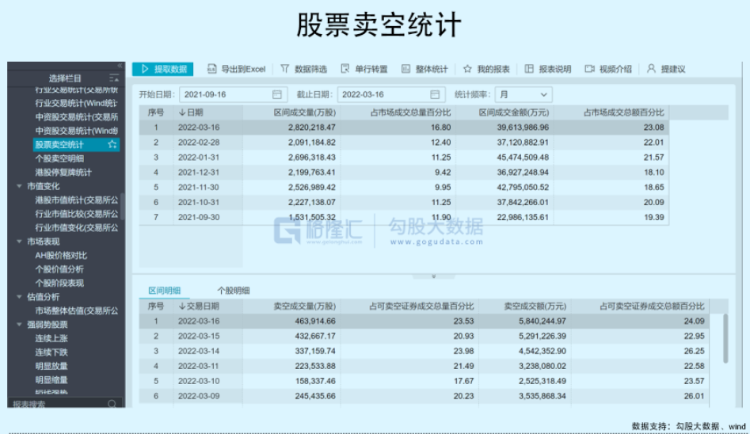Click the panel splitter collapse chevron
This screenshot has height=434, width=750.
(x=434, y=276)
